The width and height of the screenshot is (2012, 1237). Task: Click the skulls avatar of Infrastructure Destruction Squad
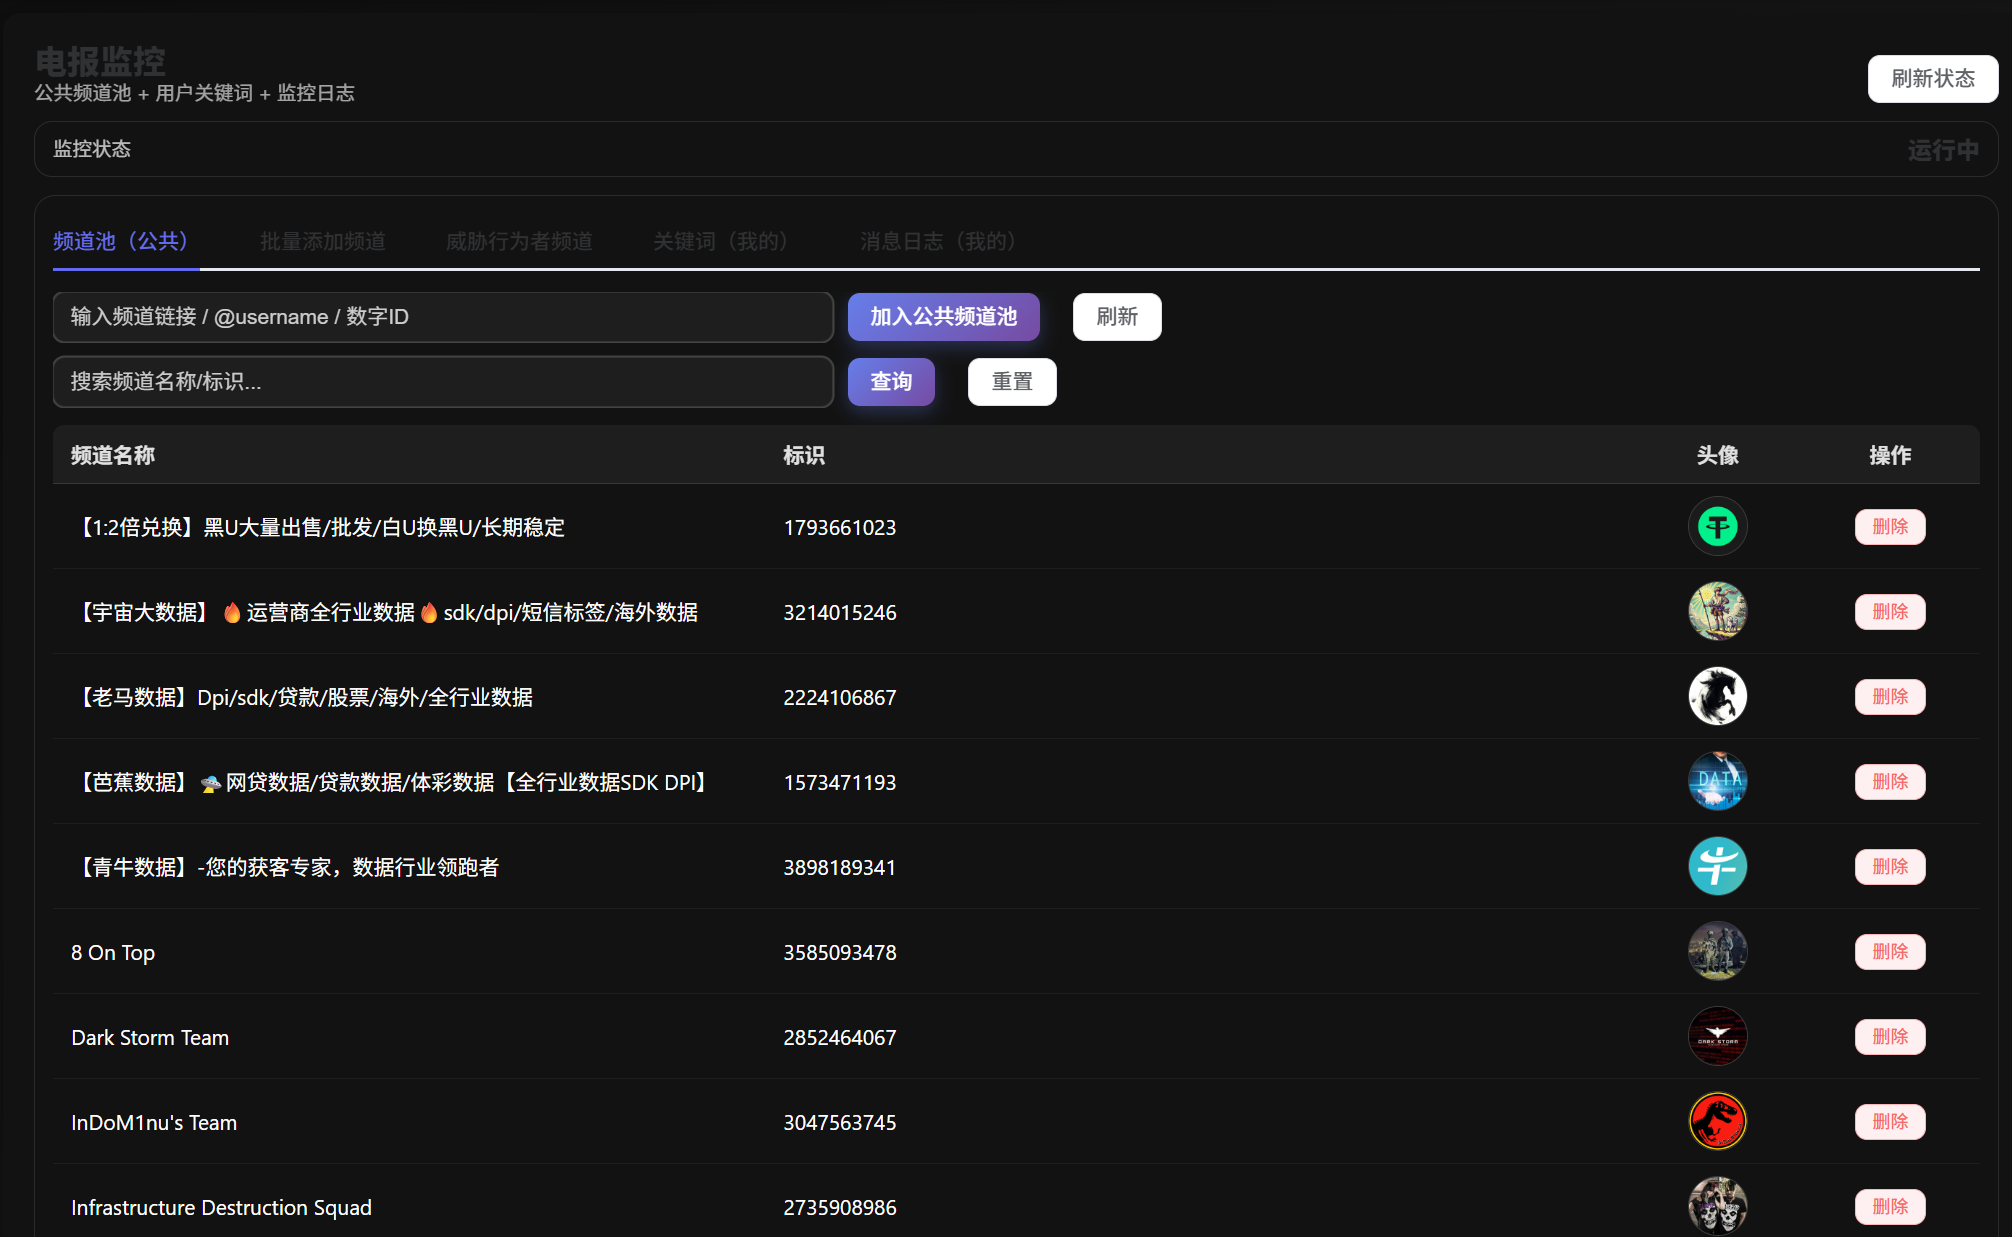pos(1717,1206)
